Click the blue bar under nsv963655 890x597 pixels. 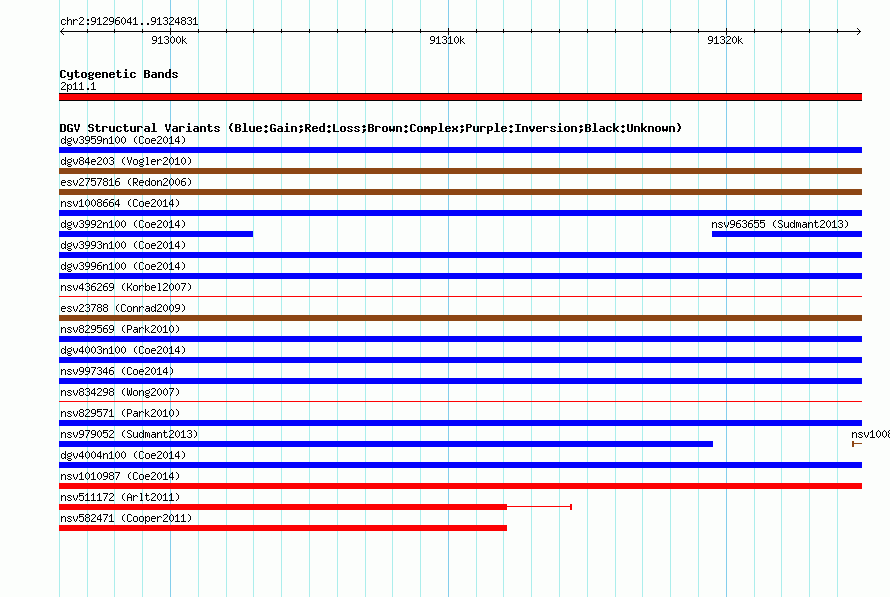pos(787,234)
